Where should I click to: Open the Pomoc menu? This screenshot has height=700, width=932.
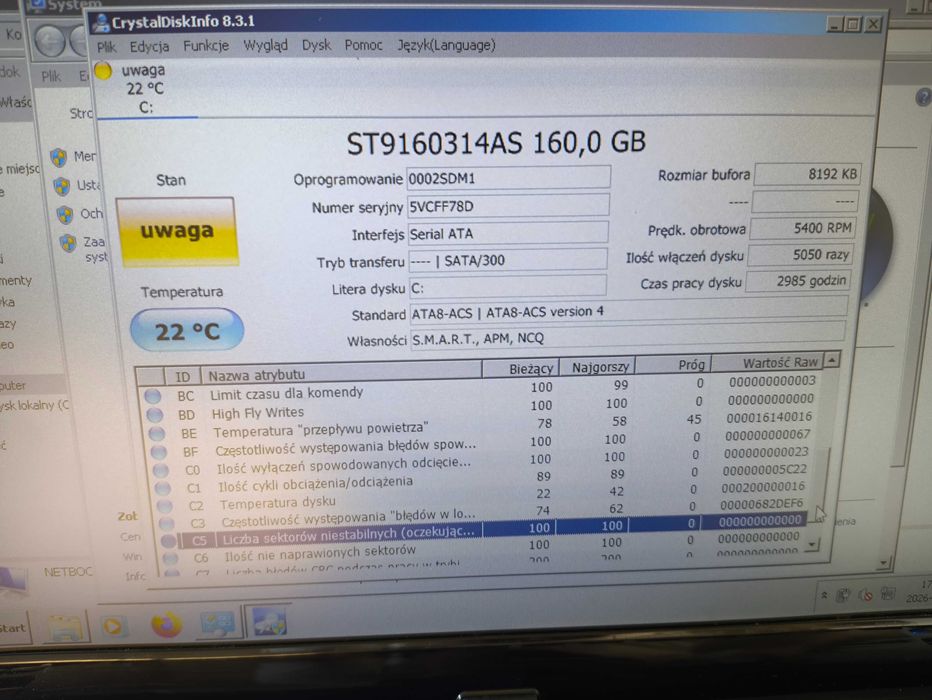tap(363, 45)
